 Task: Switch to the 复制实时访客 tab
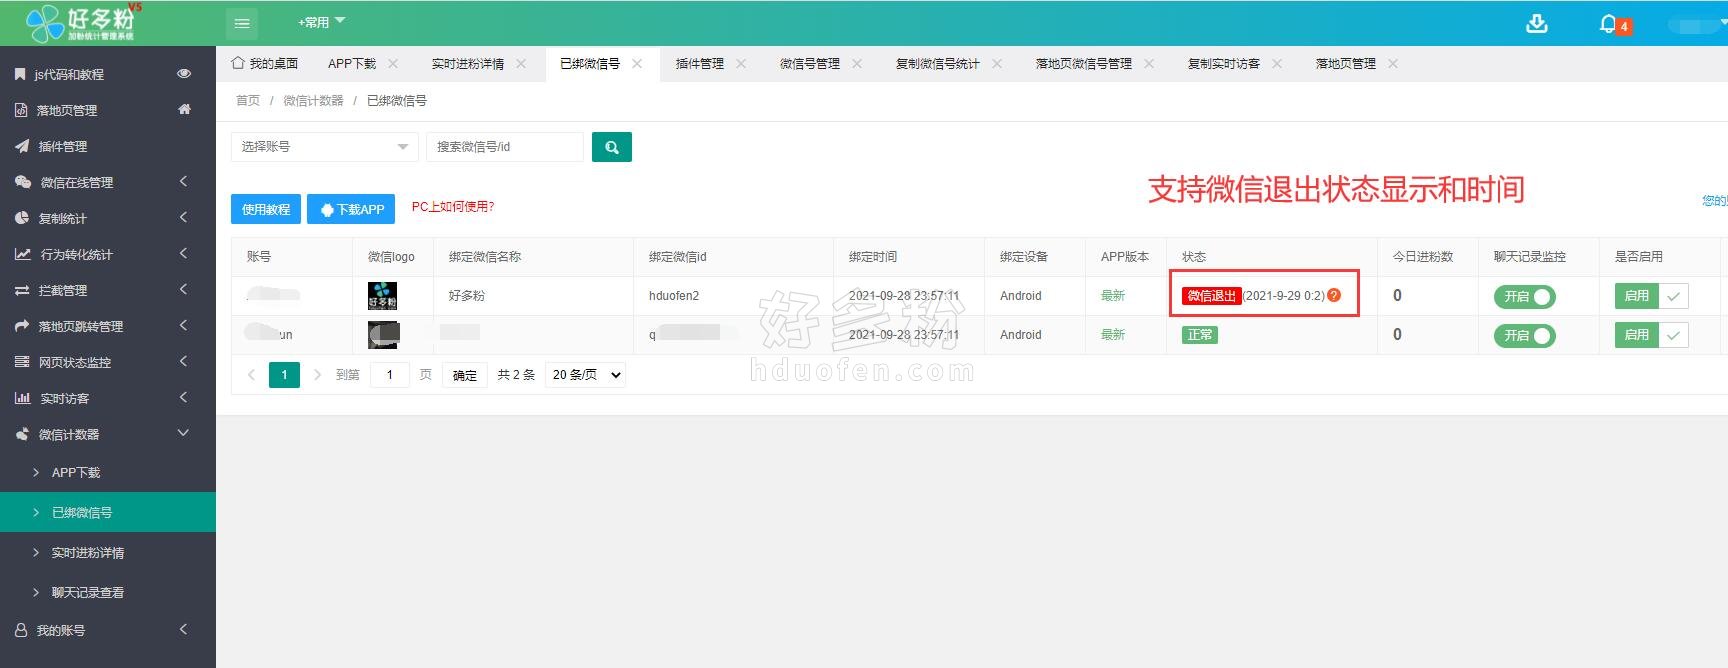(x=1224, y=63)
